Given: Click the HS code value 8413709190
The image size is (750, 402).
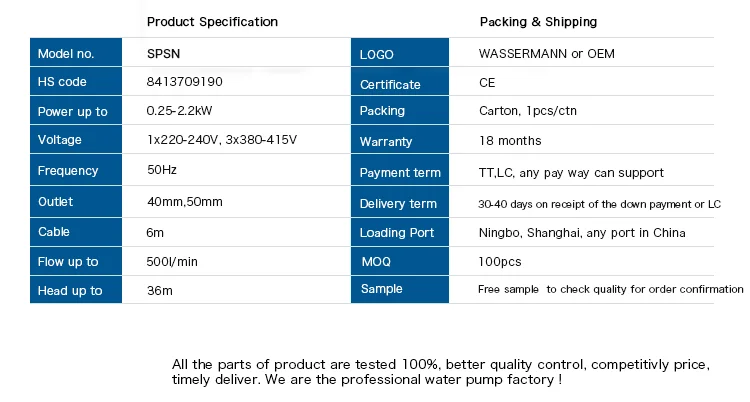Looking at the screenshot, I should coord(185,82).
